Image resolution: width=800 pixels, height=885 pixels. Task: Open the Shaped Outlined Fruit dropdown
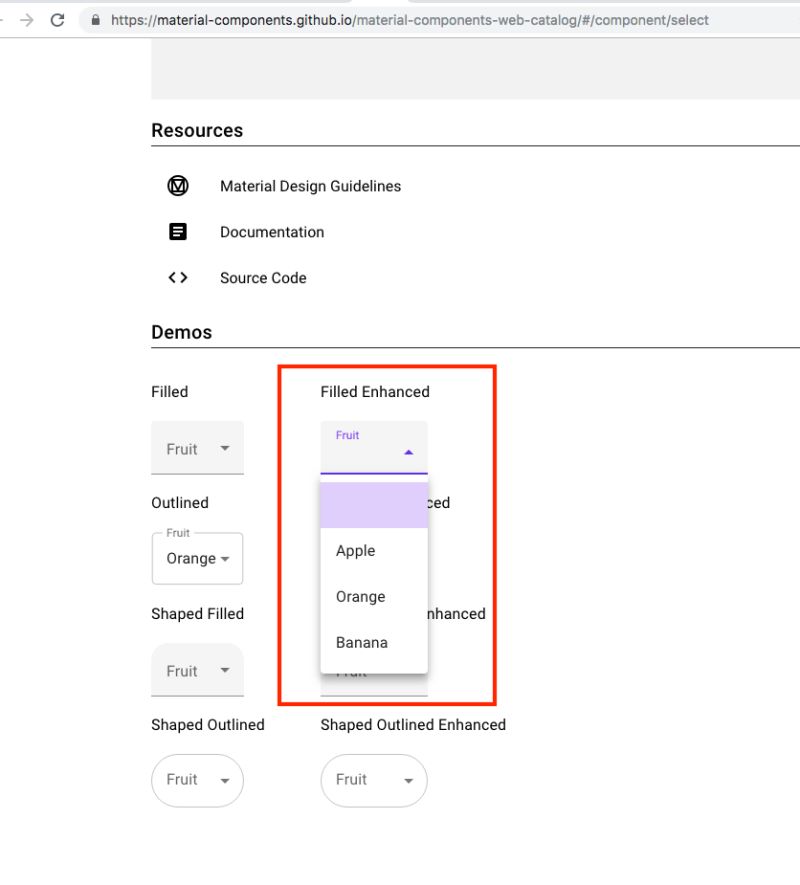[x=197, y=780]
